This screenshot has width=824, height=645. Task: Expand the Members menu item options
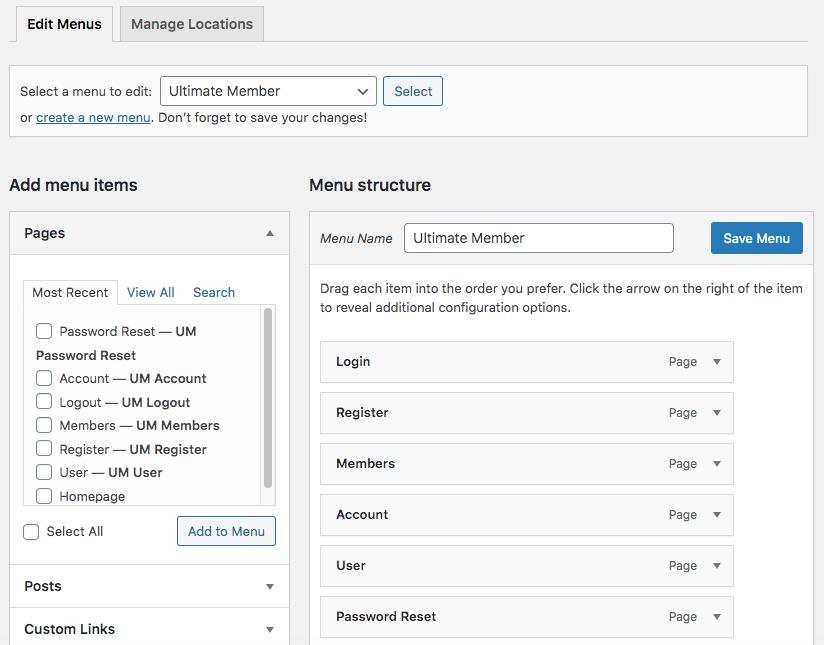click(x=717, y=464)
